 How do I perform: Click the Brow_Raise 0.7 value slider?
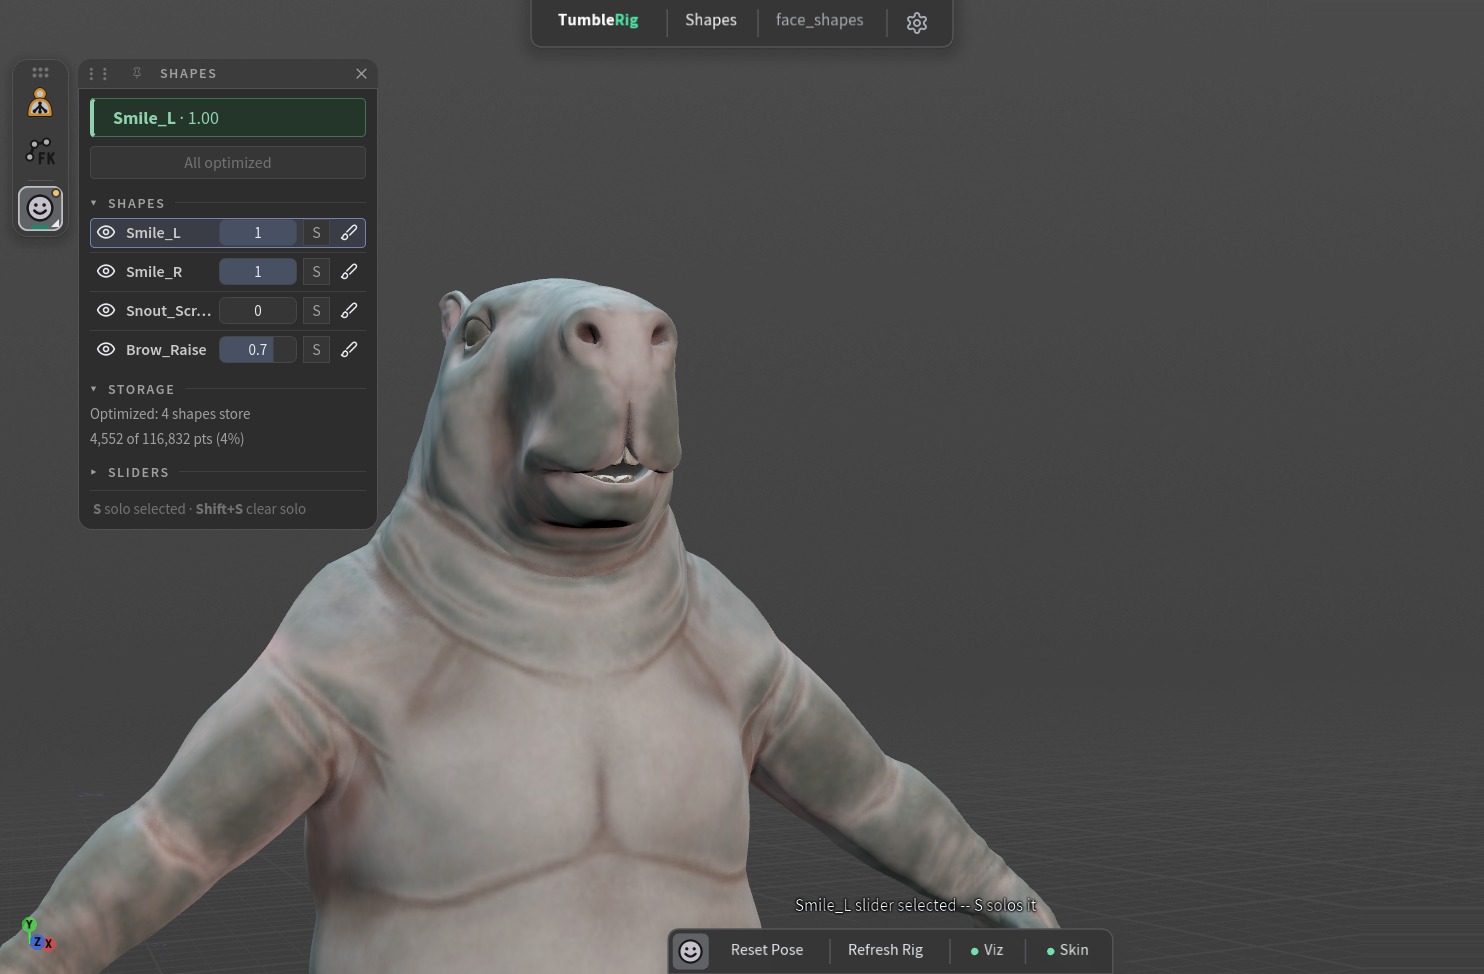click(258, 350)
